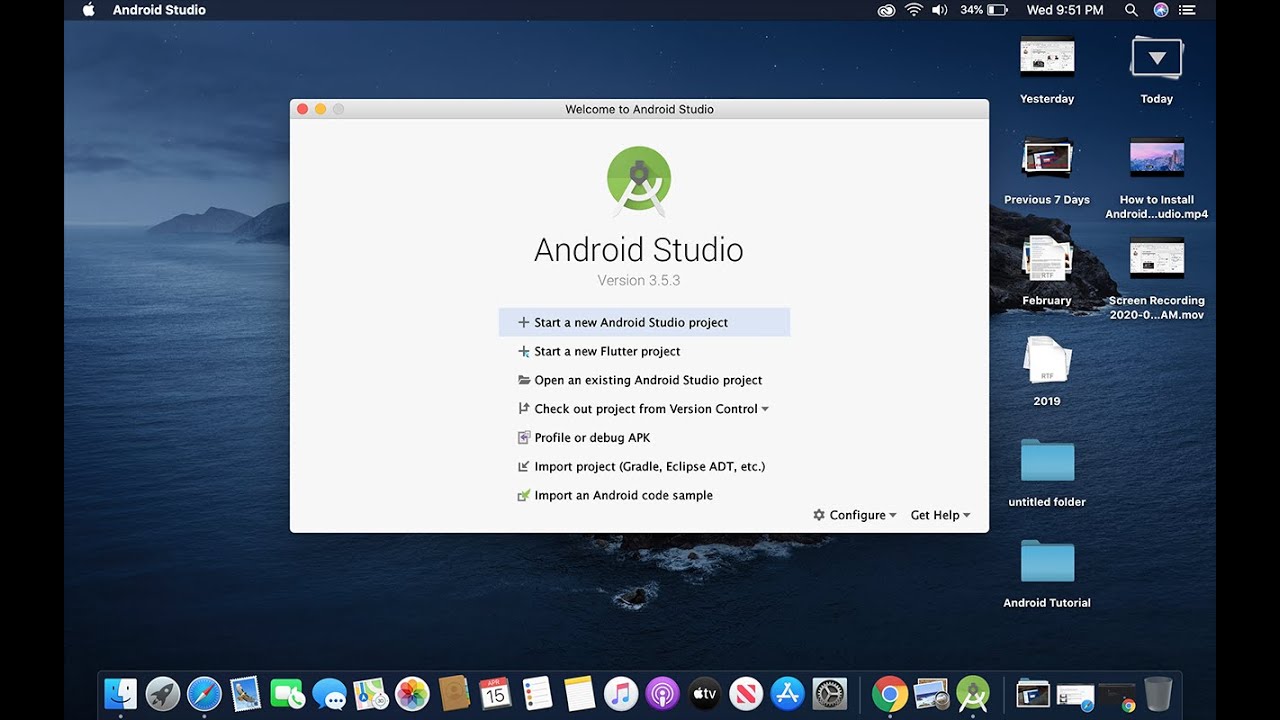1280x720 pixels.
Task: Select the Today stack on desktop
Action: click(x=1157, y=70)
